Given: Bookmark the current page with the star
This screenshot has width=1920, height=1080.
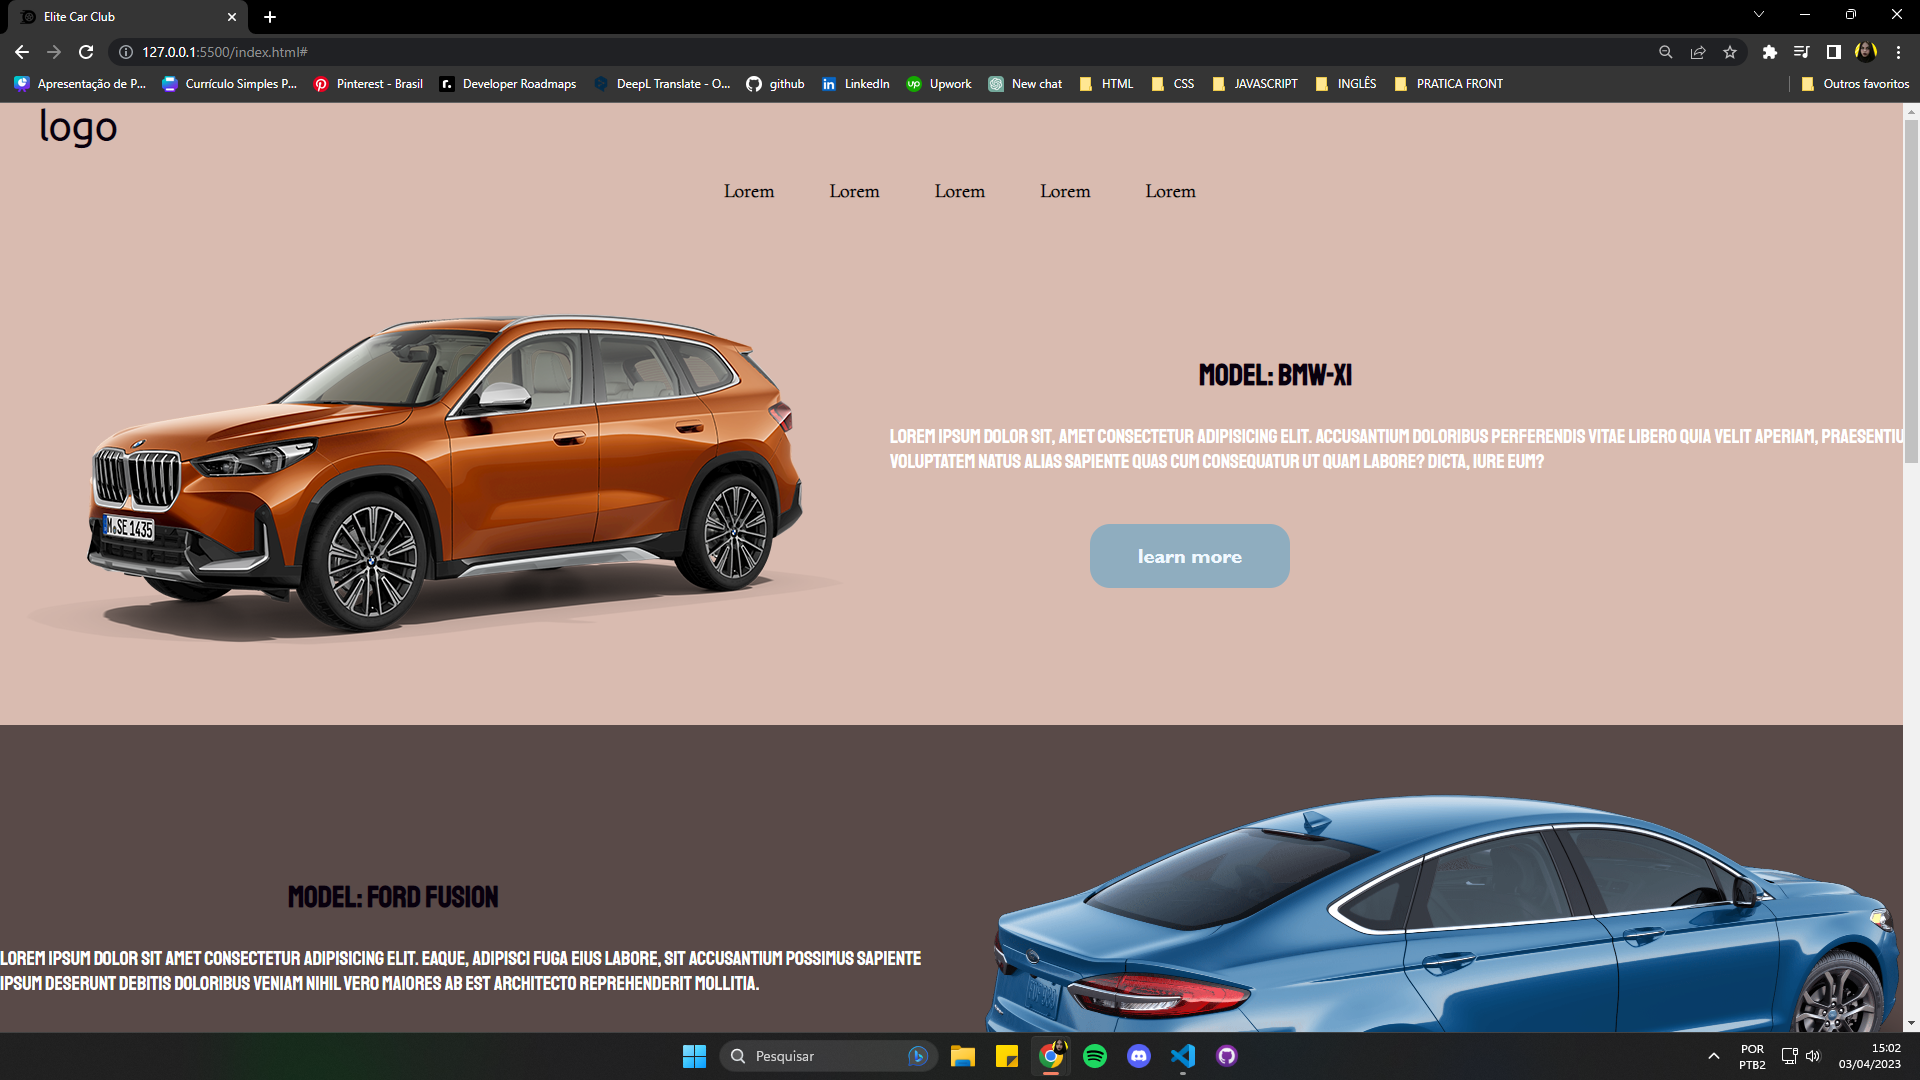Looking at the screenshot, I should [1730, 52].
